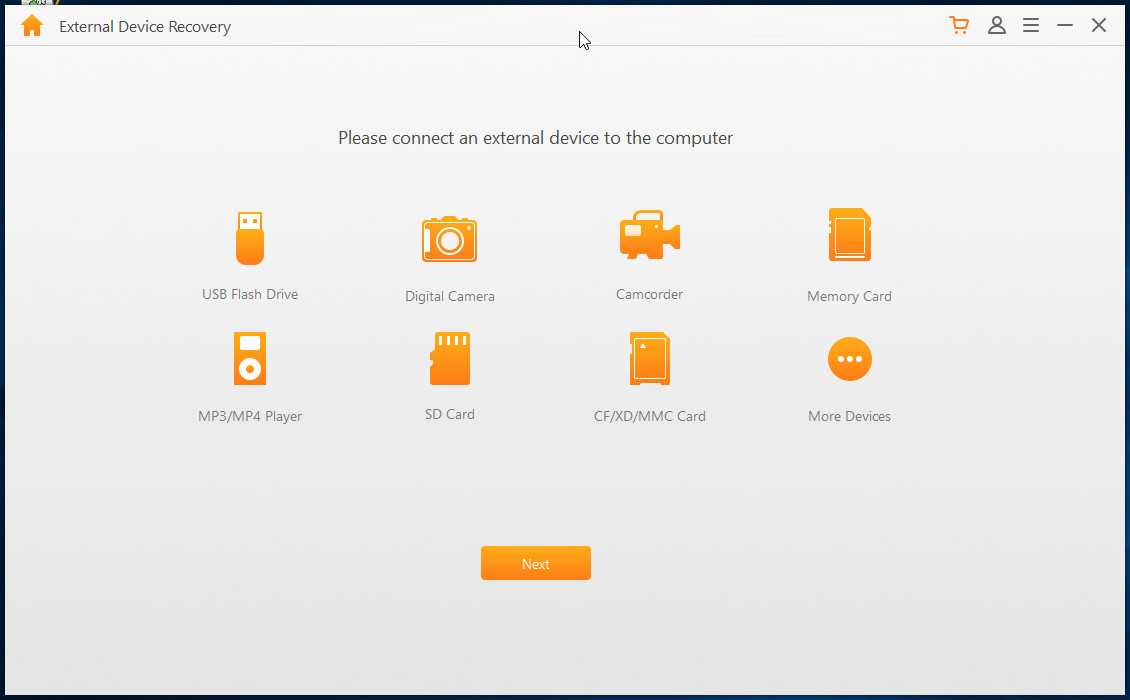Image resolution: width=1130 pixels, height=700 pixels.
Task: Choose the Digital Camera icon
Action: pyautogui.click(x=449, y=239)
